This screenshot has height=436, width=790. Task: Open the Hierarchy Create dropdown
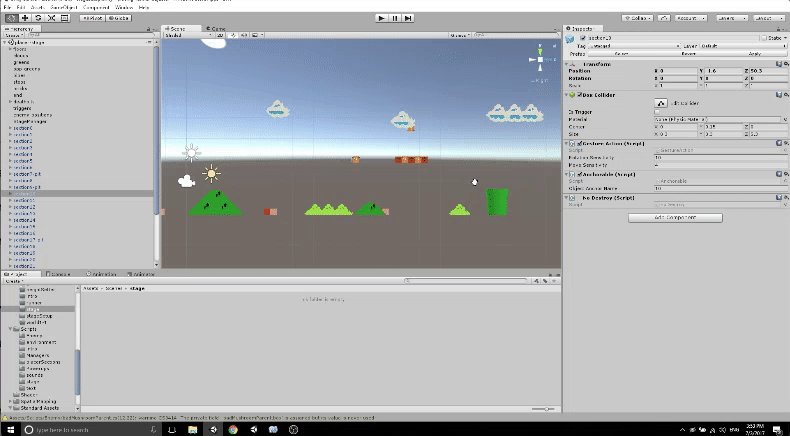[x=13, y=35]
